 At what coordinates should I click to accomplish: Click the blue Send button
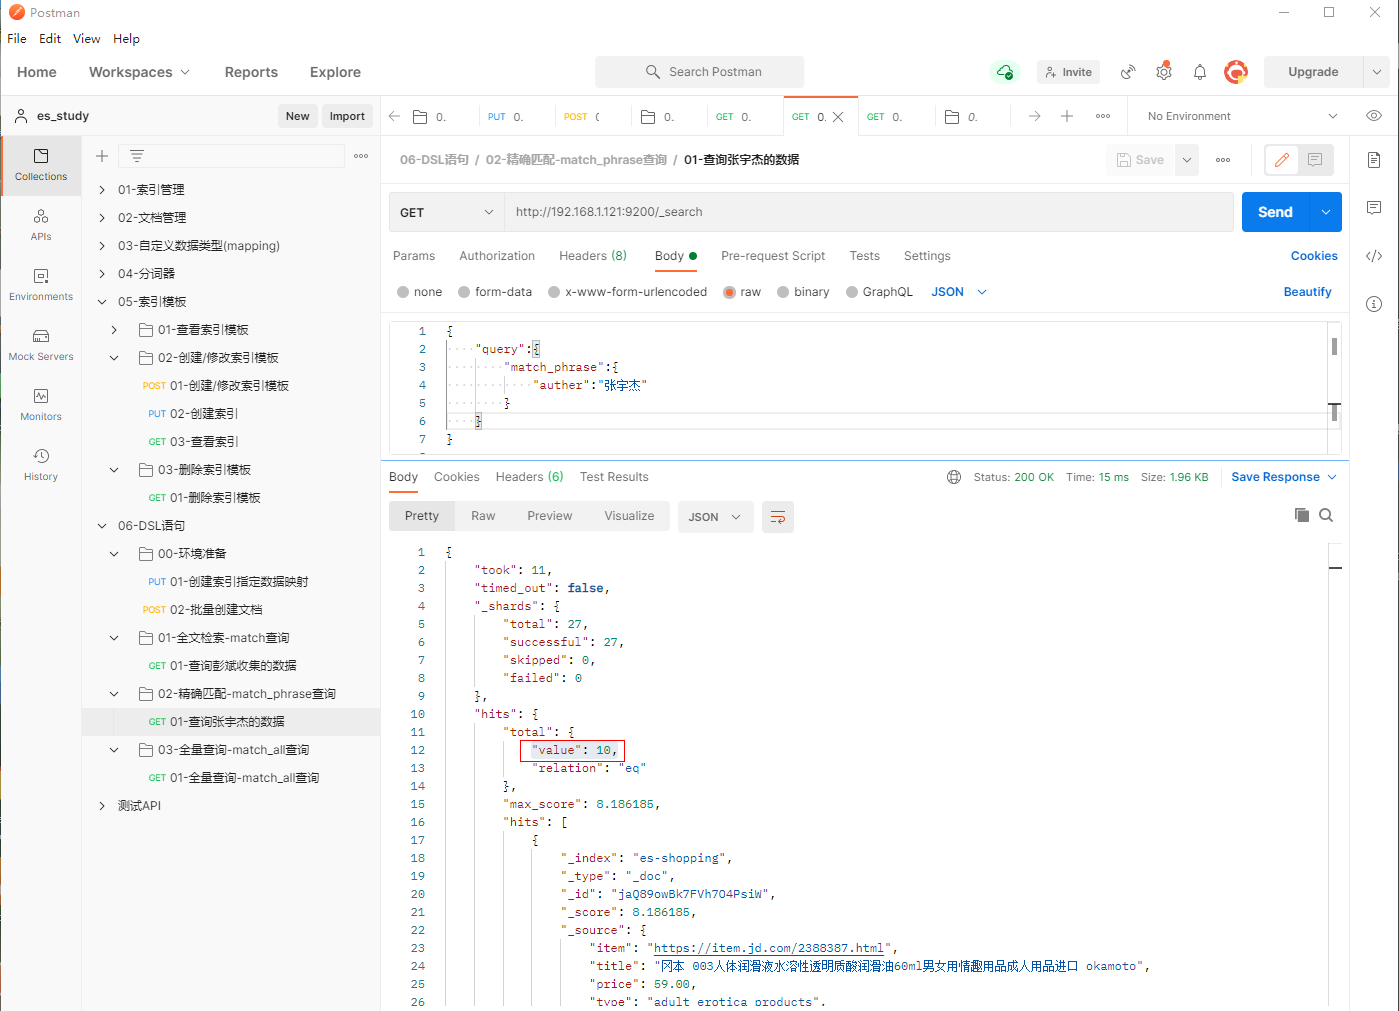[x=1275, y=212]
